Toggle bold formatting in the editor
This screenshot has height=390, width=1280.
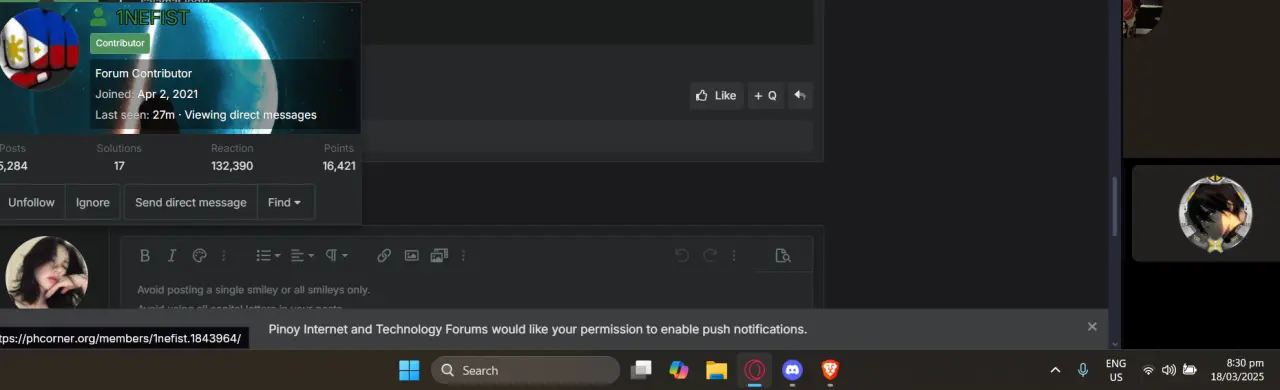click(145, 256)
